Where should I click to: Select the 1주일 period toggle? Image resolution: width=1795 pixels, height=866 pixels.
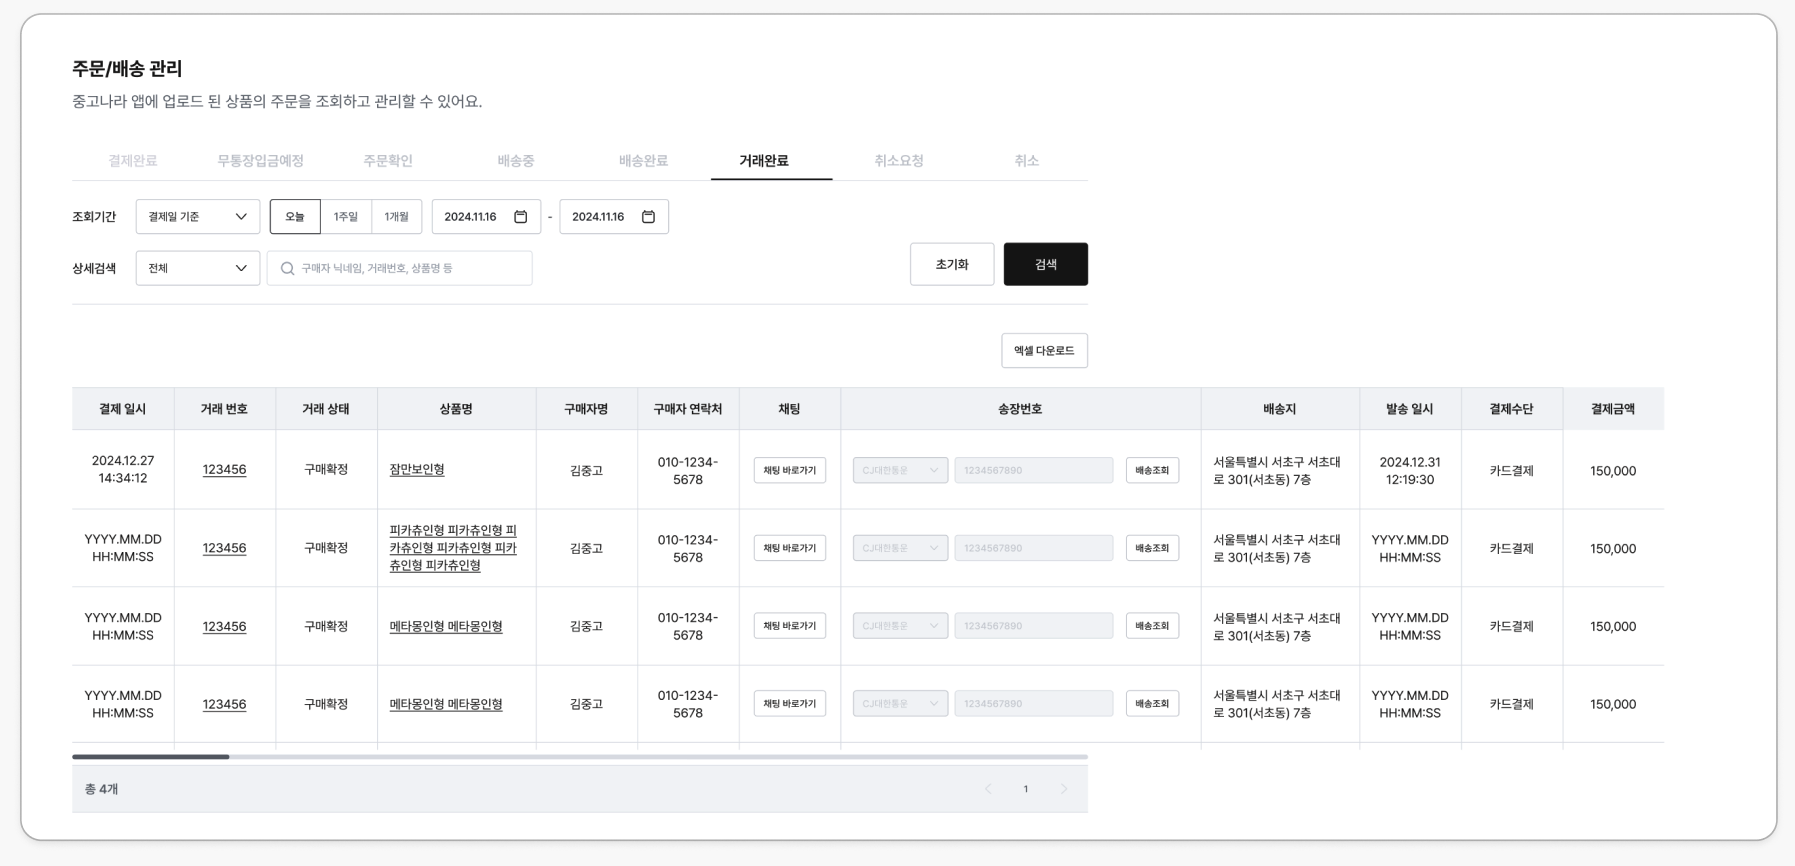point(346,217)
